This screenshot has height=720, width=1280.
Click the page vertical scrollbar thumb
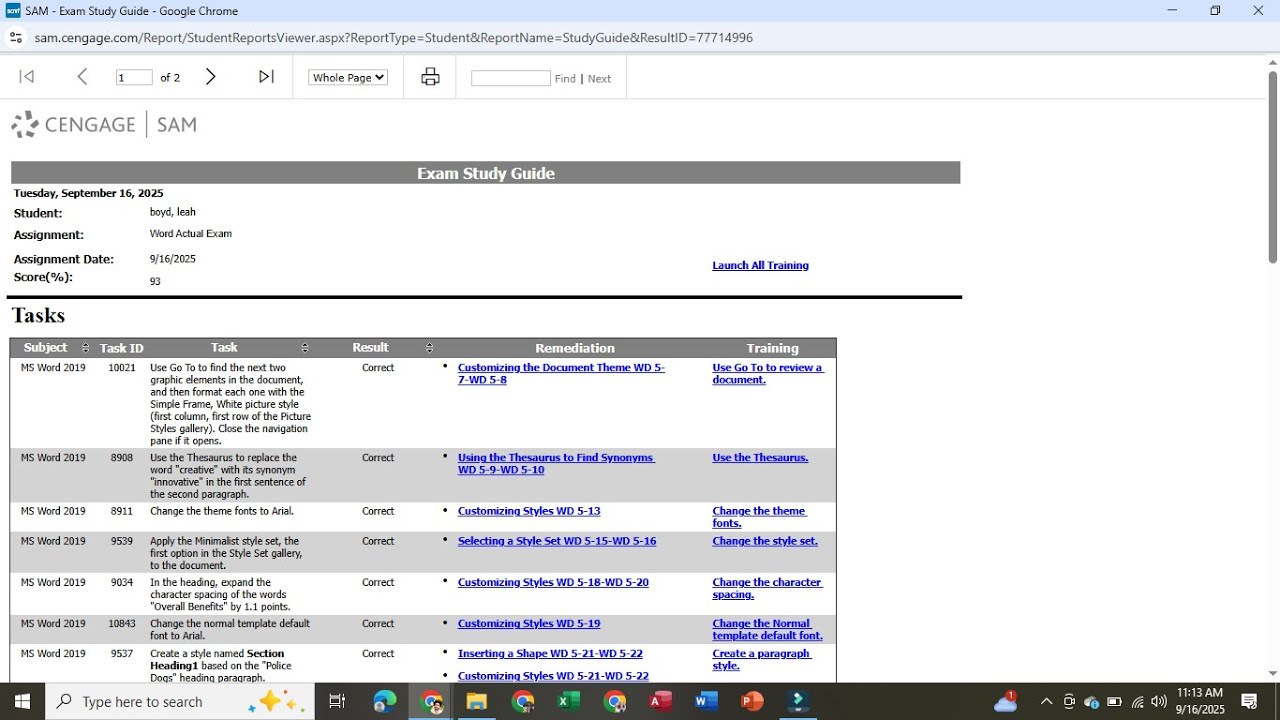point(1272,167)
